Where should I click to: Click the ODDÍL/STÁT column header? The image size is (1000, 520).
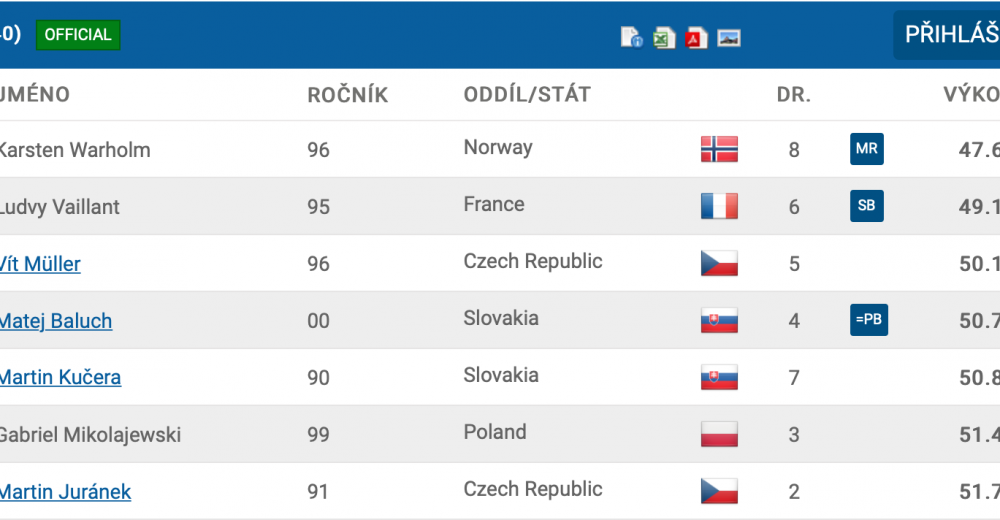(527, 94)
